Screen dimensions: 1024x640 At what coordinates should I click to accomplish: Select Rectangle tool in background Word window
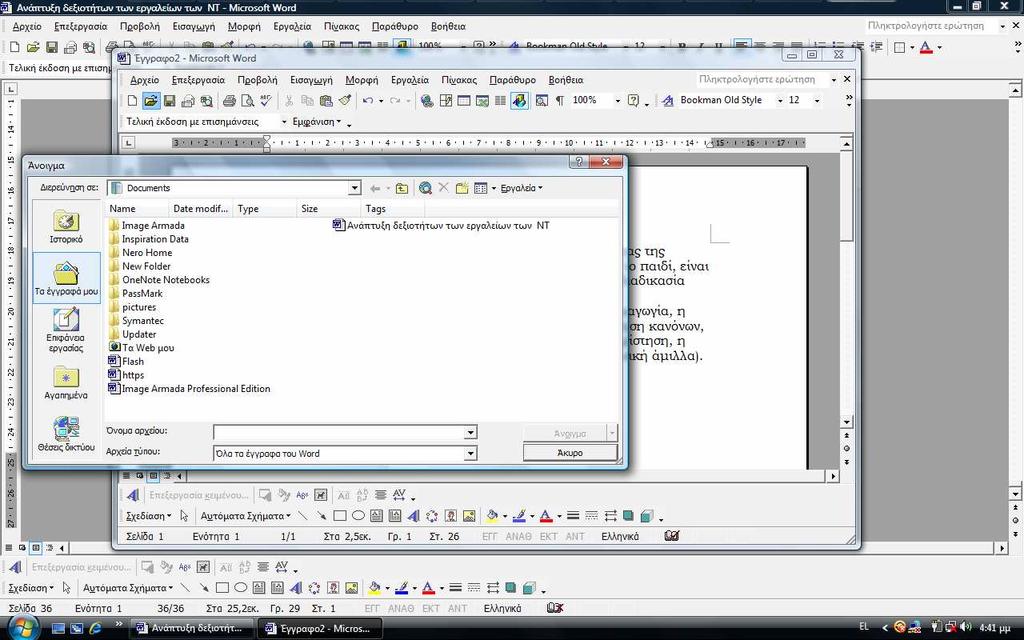point(222,588)
